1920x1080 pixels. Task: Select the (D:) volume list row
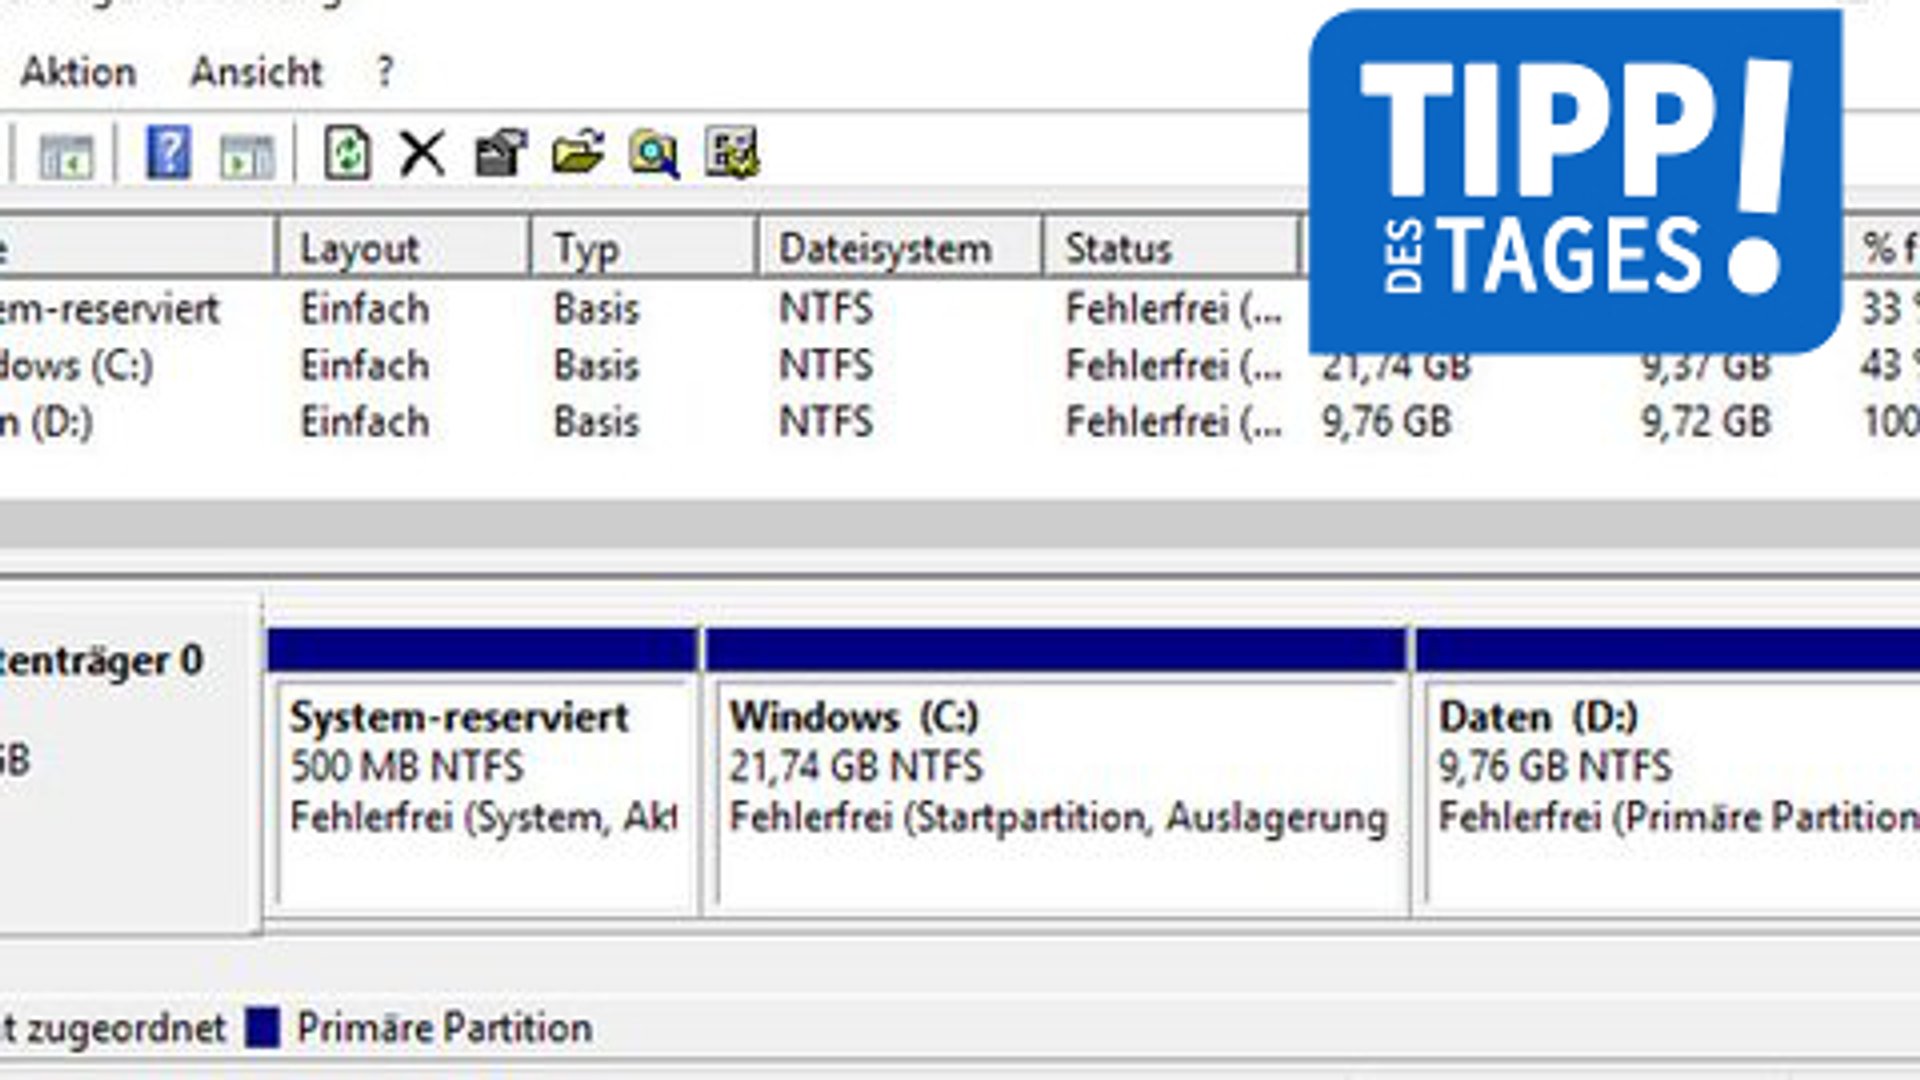(x=960, y=421)
